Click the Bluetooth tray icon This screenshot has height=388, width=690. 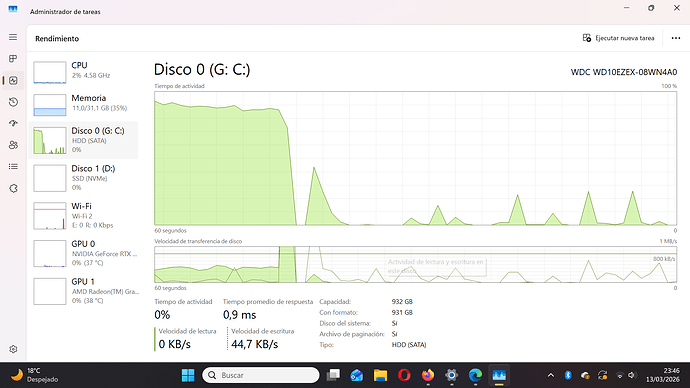pyautogui.click(x=568, y=375)
